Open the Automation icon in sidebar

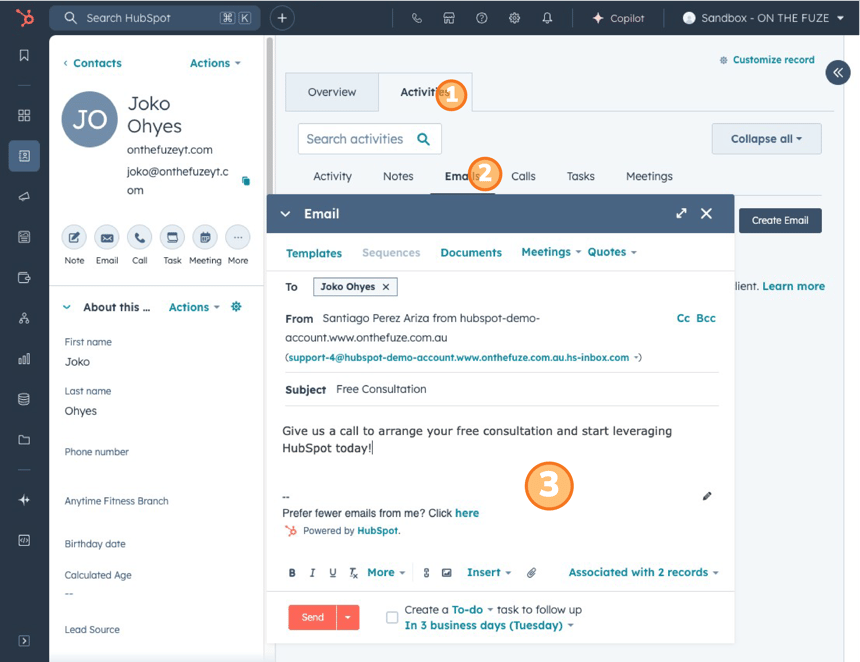24,318
